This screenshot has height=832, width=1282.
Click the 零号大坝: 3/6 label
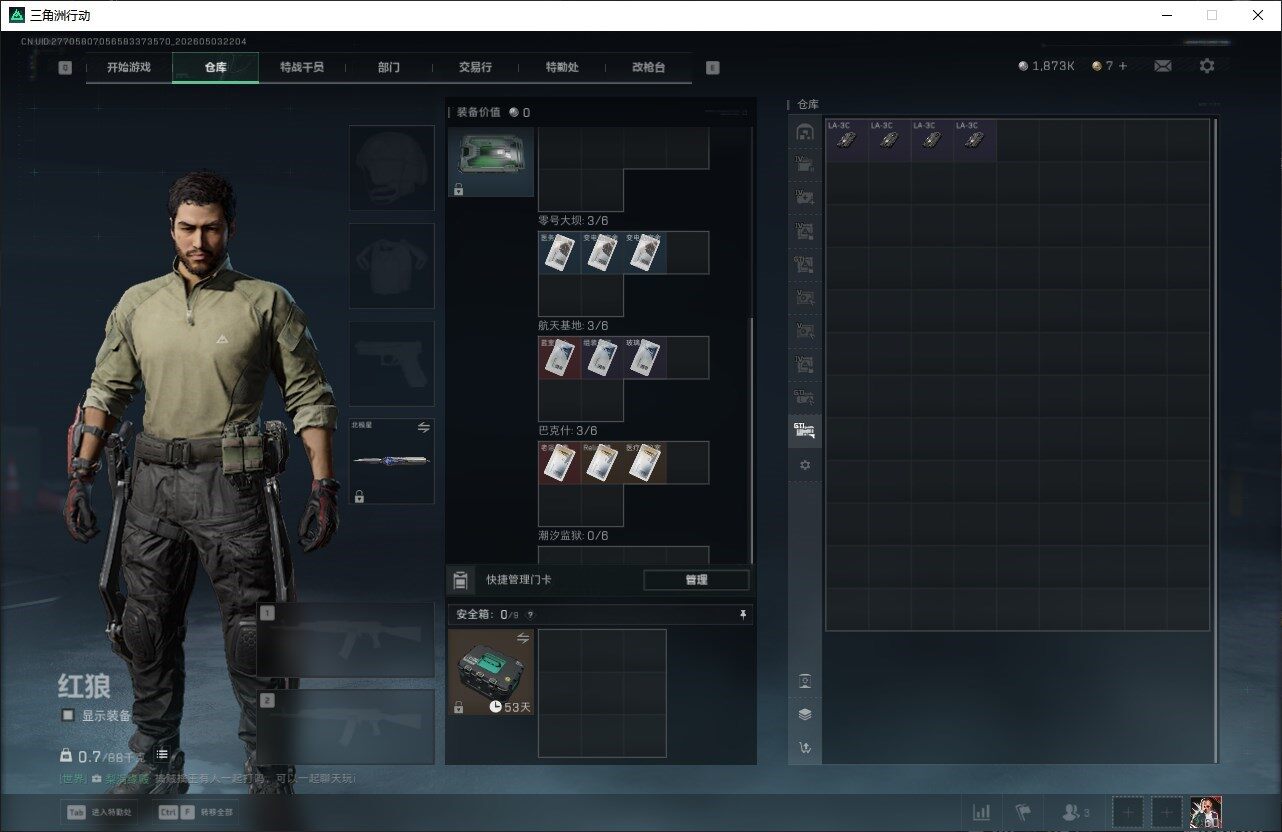tap(574, 221)
